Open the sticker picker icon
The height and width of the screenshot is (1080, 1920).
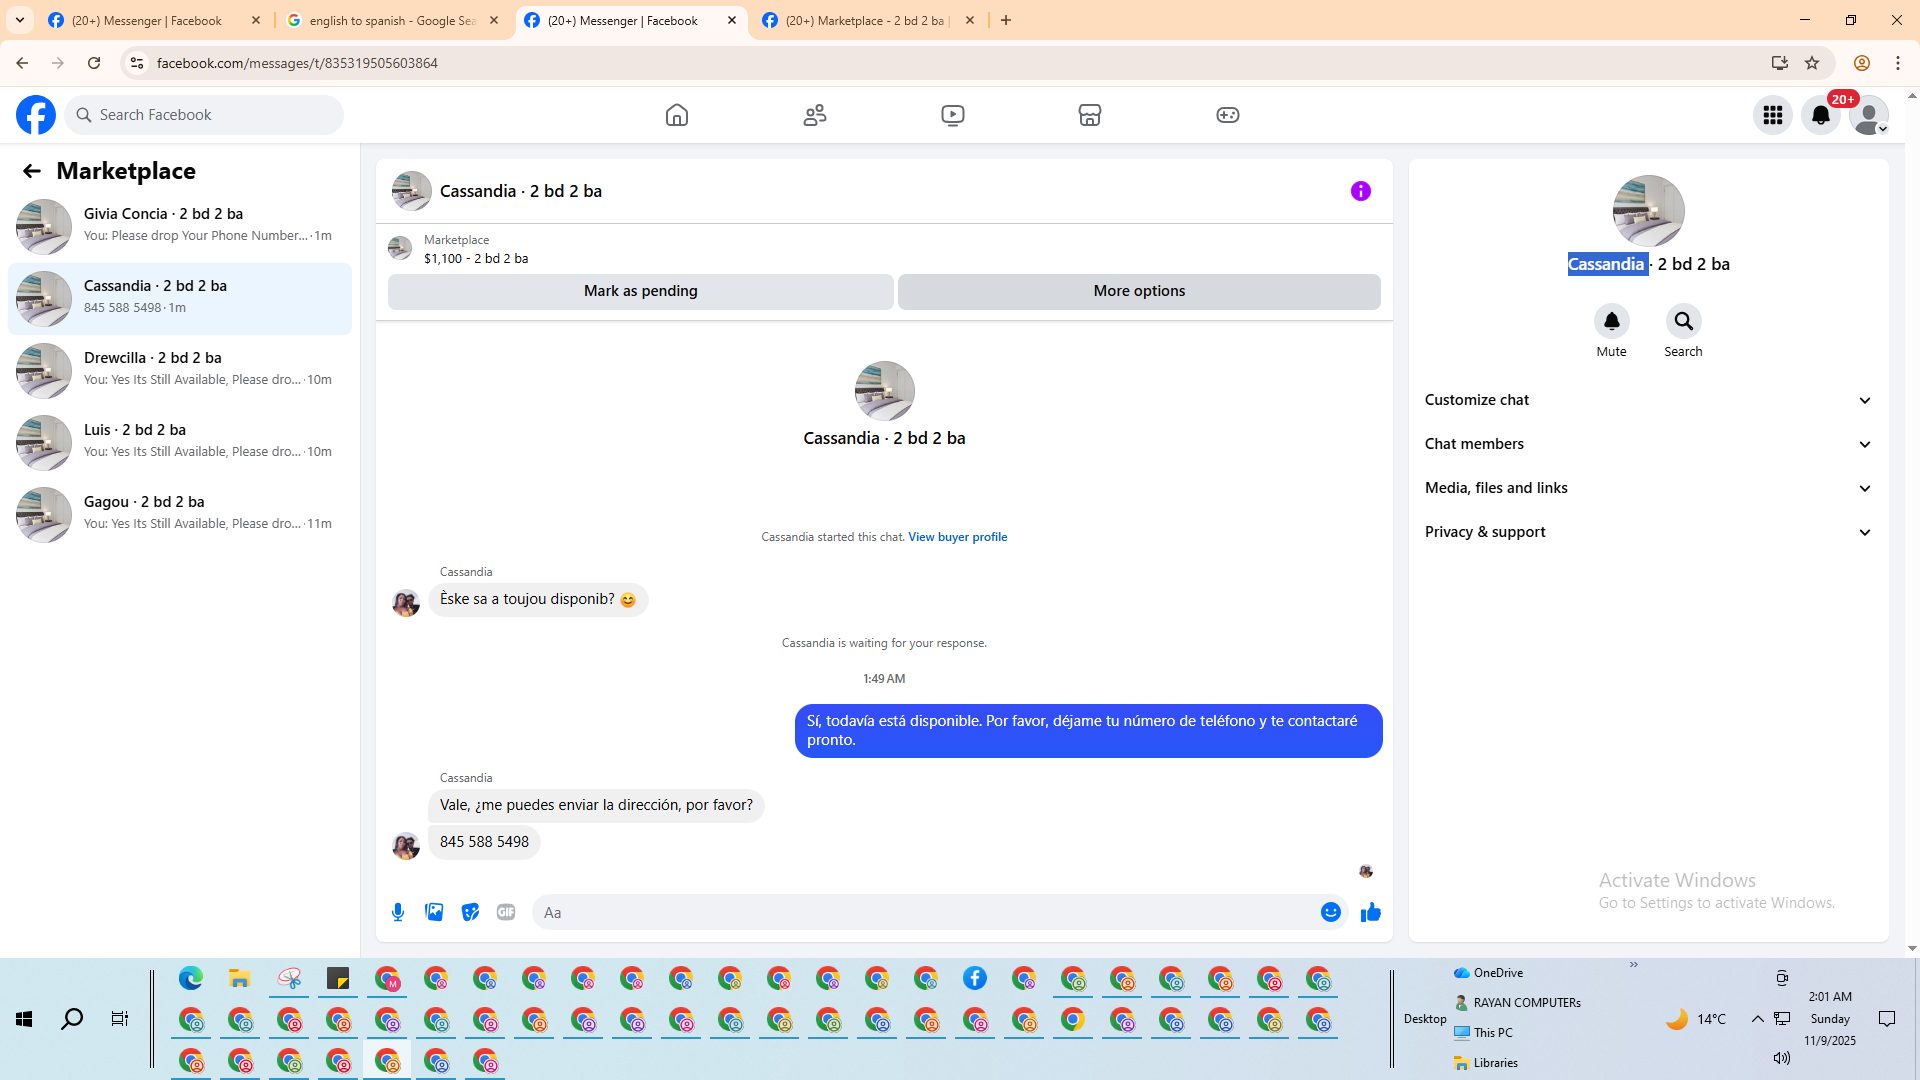(x=470, y=912)
